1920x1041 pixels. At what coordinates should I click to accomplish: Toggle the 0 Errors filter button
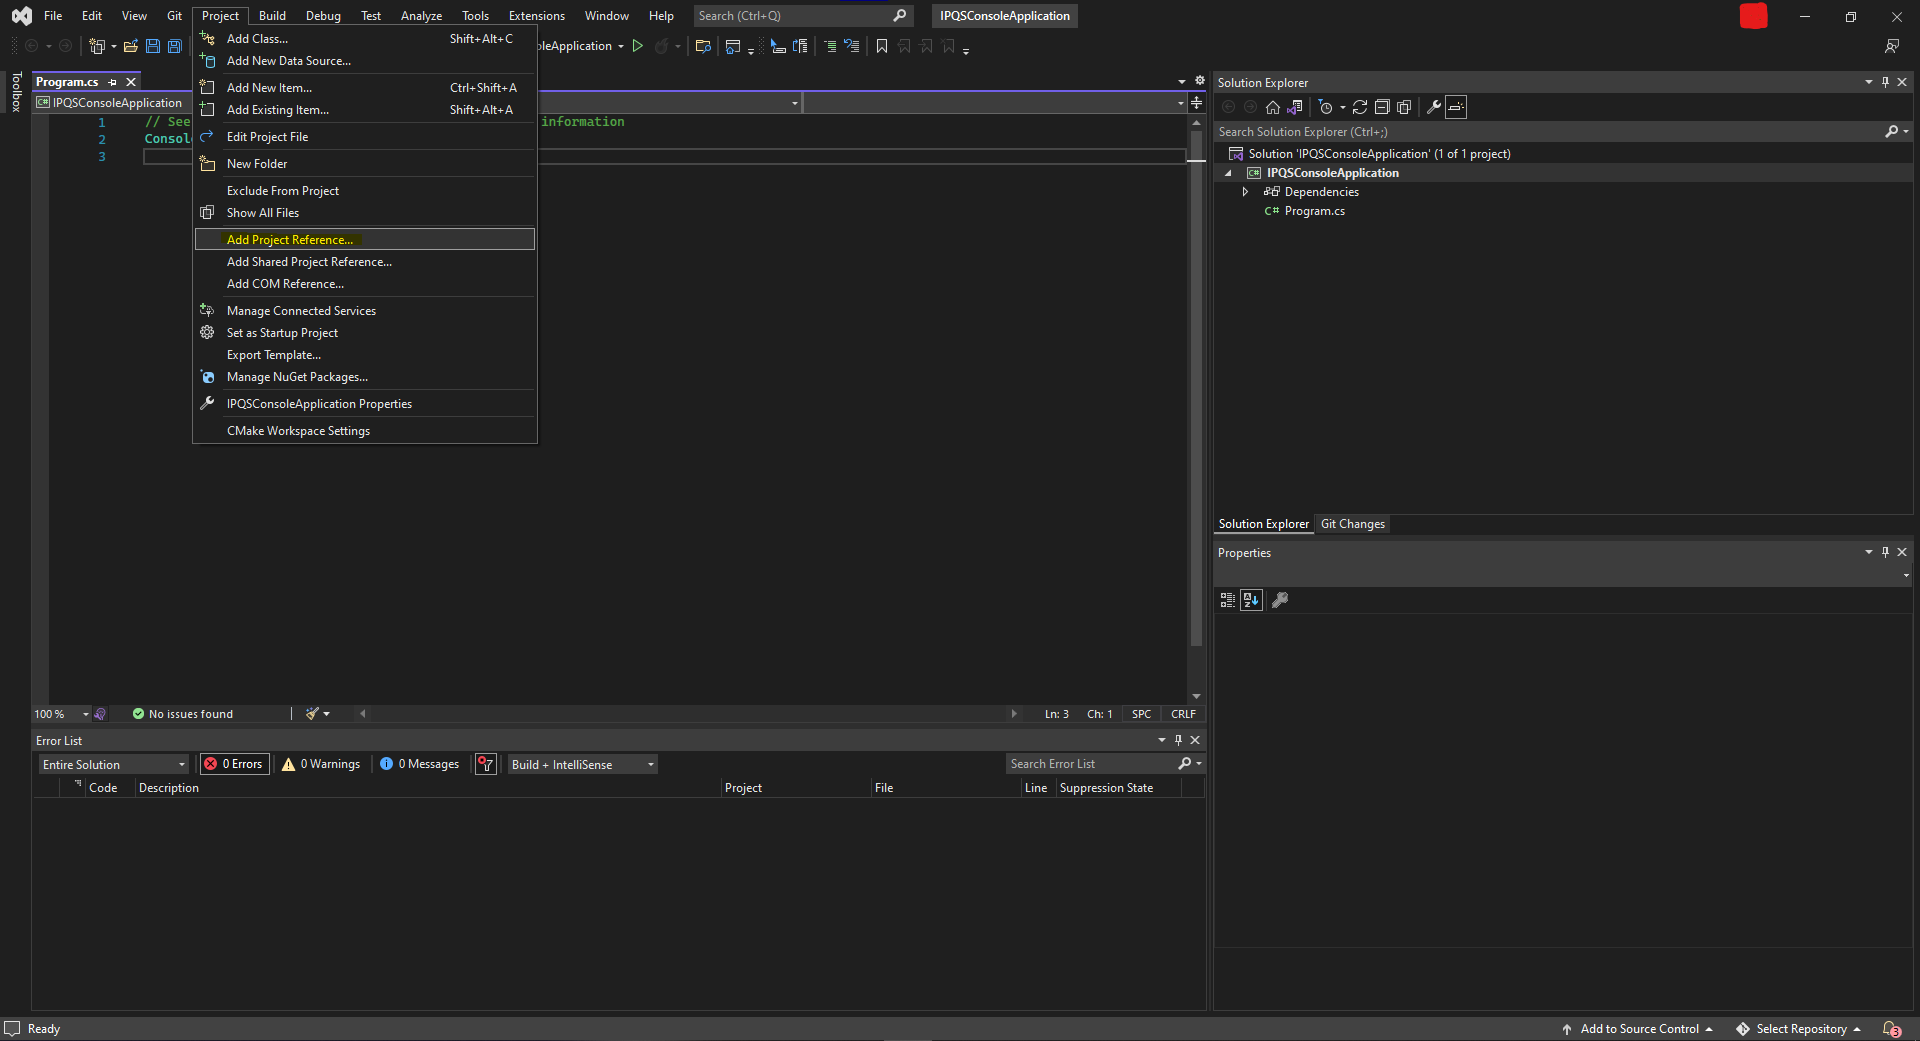(x=235, y=764)
